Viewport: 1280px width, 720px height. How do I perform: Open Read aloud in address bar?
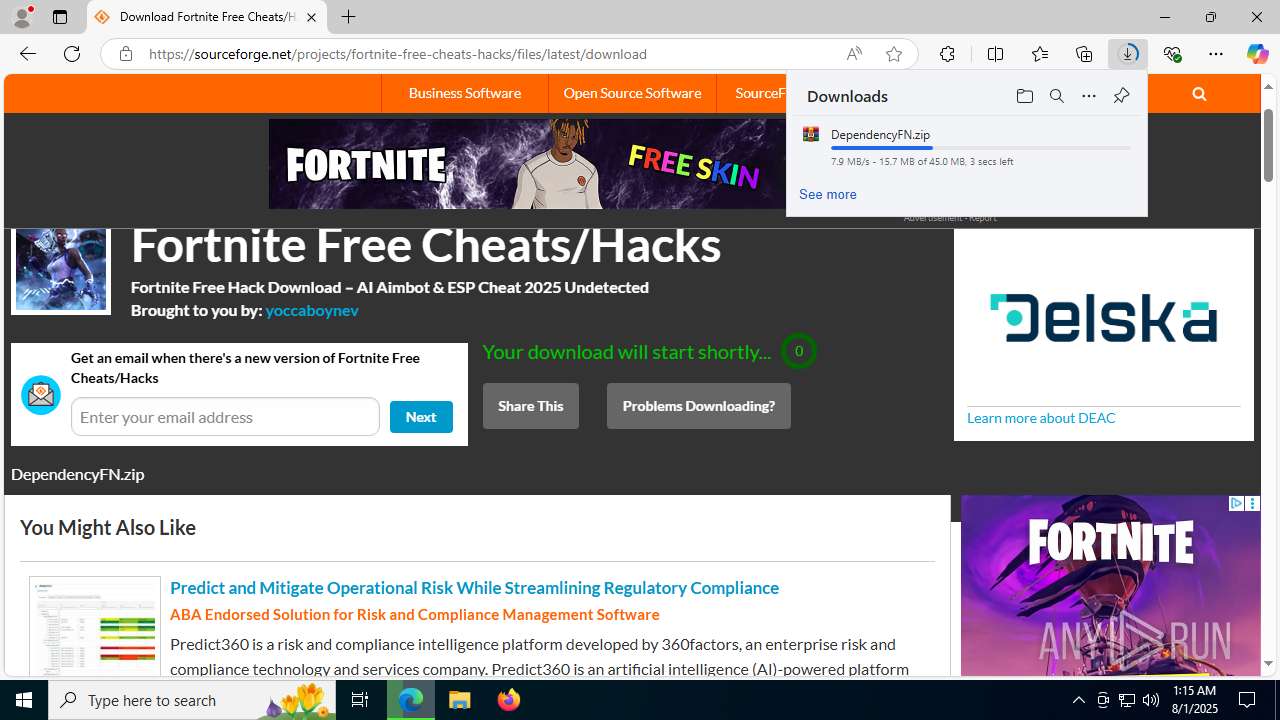pyautogui.click(x=854, y=54)
